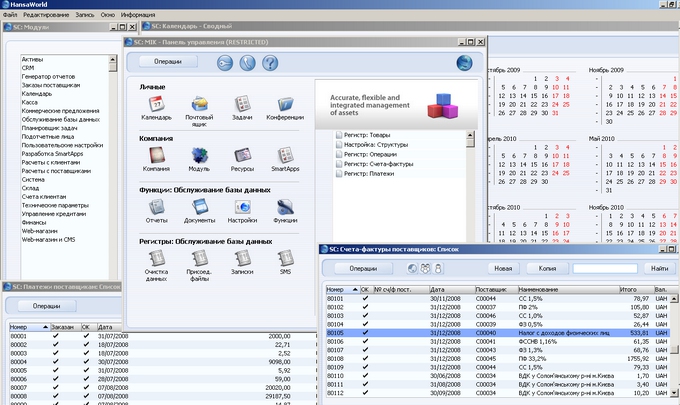Click the Новая button in invoices window
This screenshot has width=680, height=405.
(502, 268)
